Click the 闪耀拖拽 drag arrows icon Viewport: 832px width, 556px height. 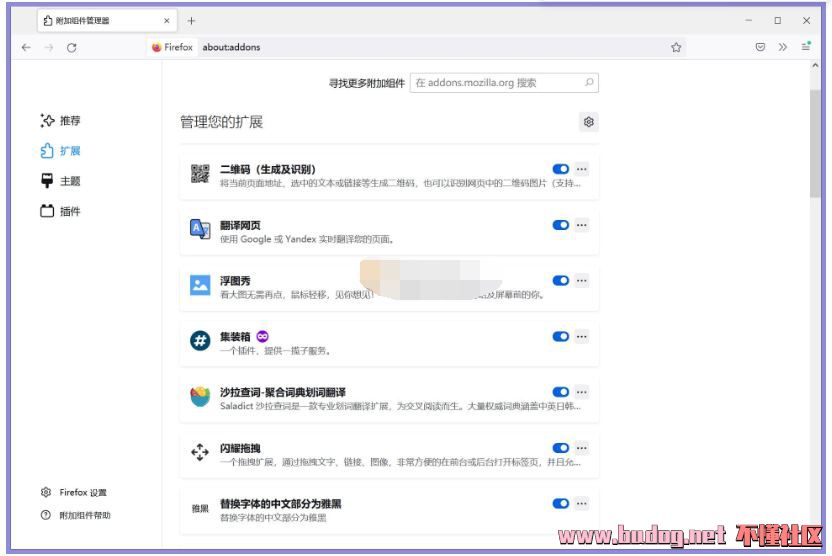(x=200, y=452)
